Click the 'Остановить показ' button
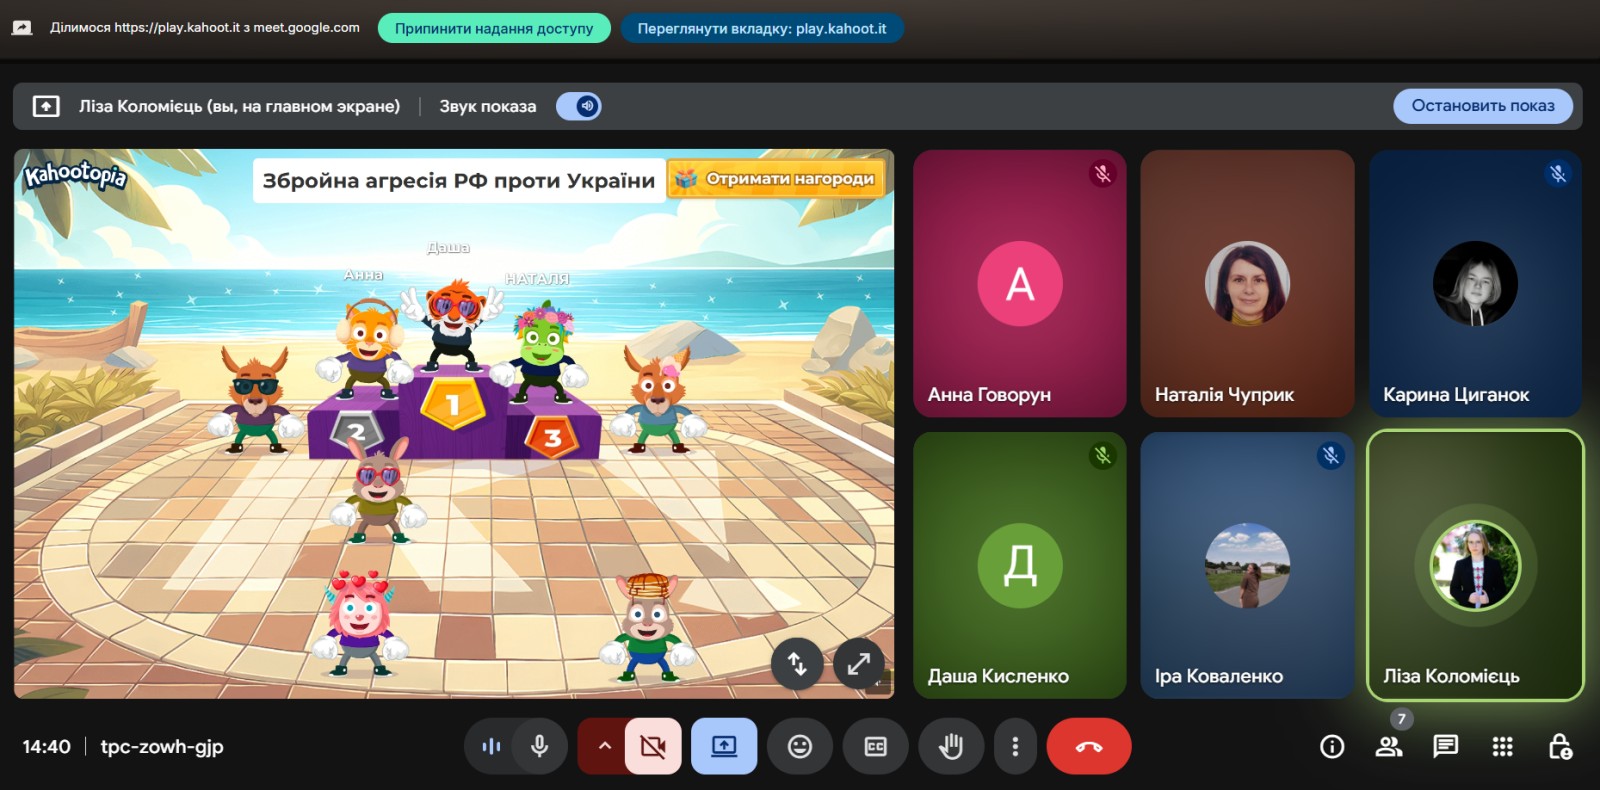The width and height of the screenshot is (1600, 790). pos(1482,106)
